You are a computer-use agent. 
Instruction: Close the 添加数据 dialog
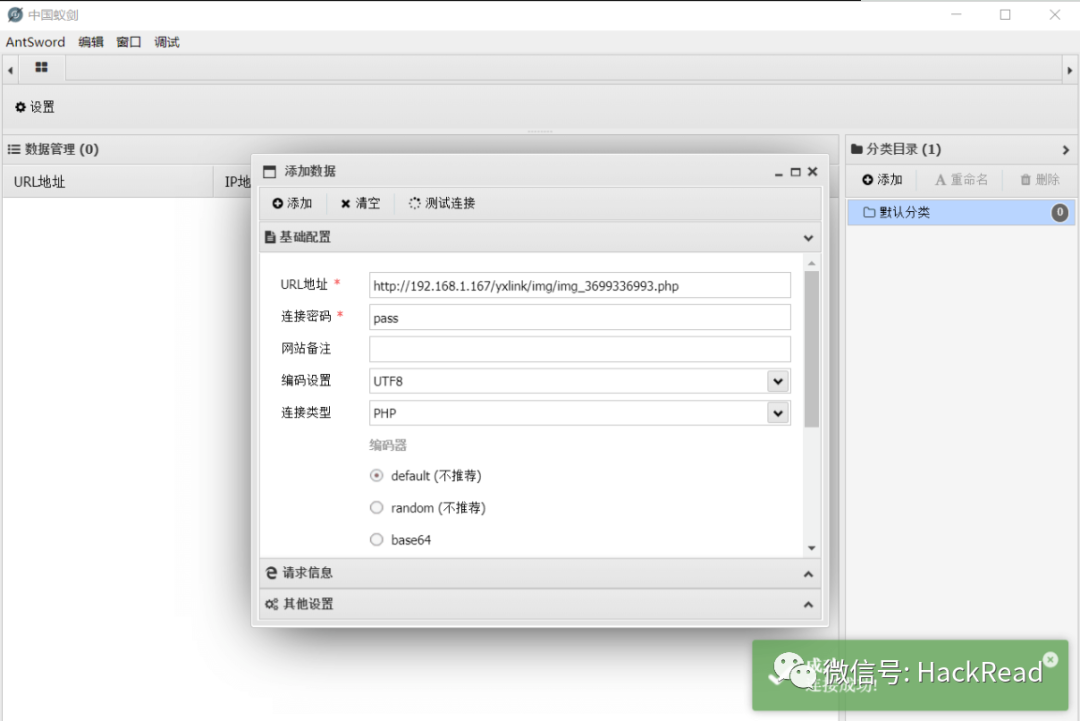point(813,171)
